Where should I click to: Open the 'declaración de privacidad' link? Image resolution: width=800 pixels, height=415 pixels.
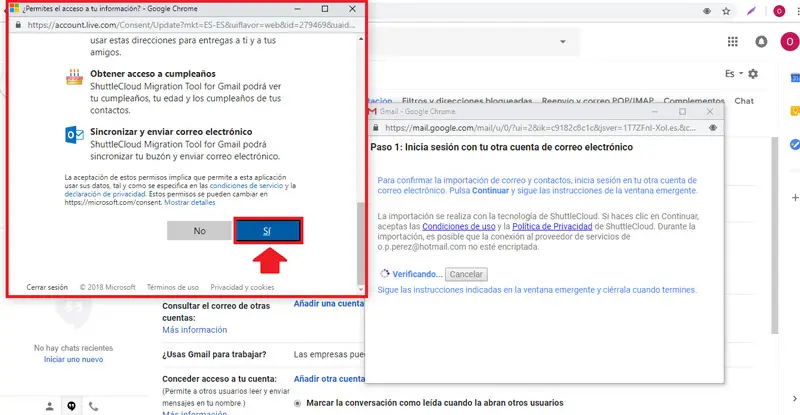point(105,194)
